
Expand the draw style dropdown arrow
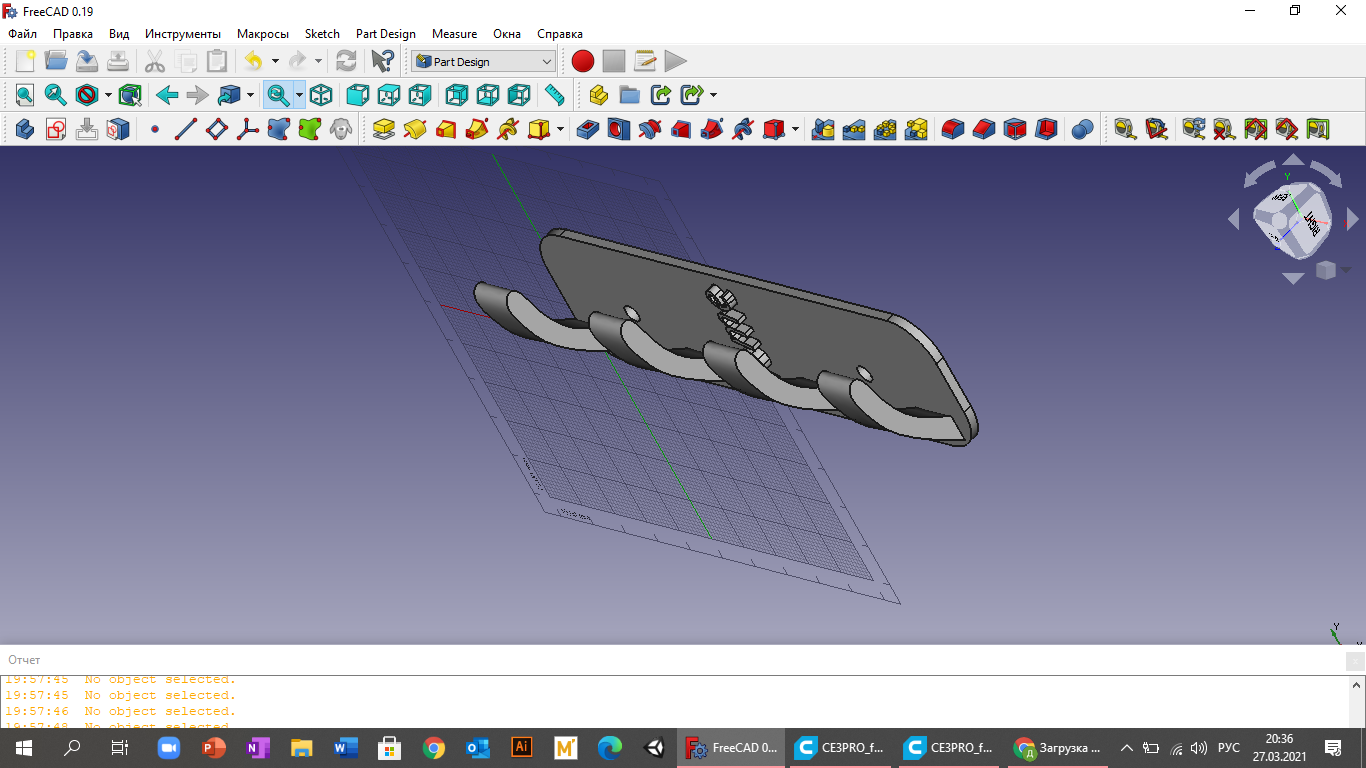pyautogui.click(x=108, y=95)
